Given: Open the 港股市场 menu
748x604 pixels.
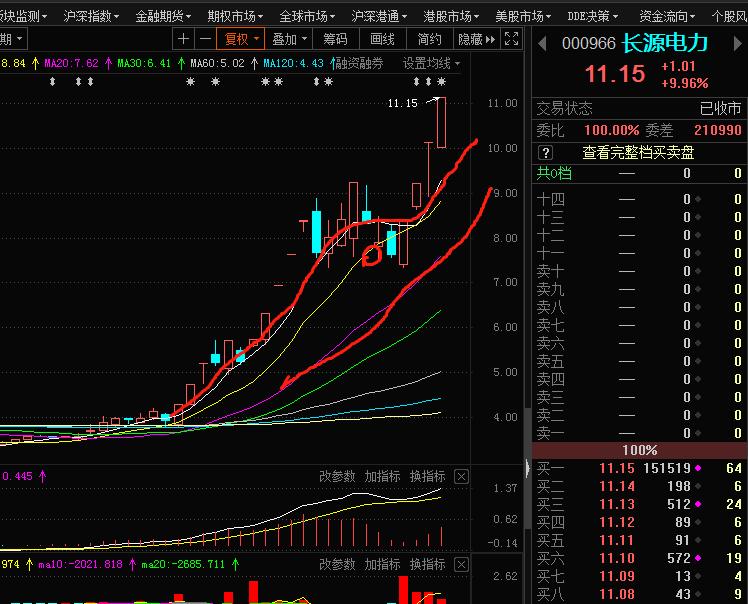Looking at the screenshot, I should click(x=451, y=16).
